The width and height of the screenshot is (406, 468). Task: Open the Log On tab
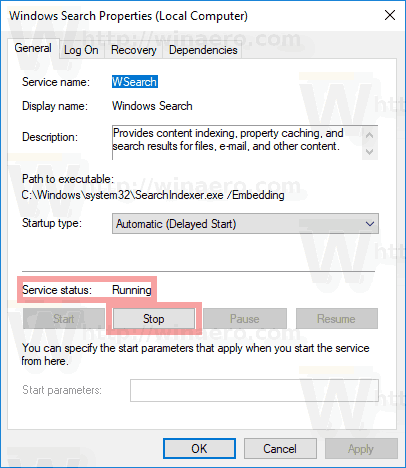pos(81,50)
